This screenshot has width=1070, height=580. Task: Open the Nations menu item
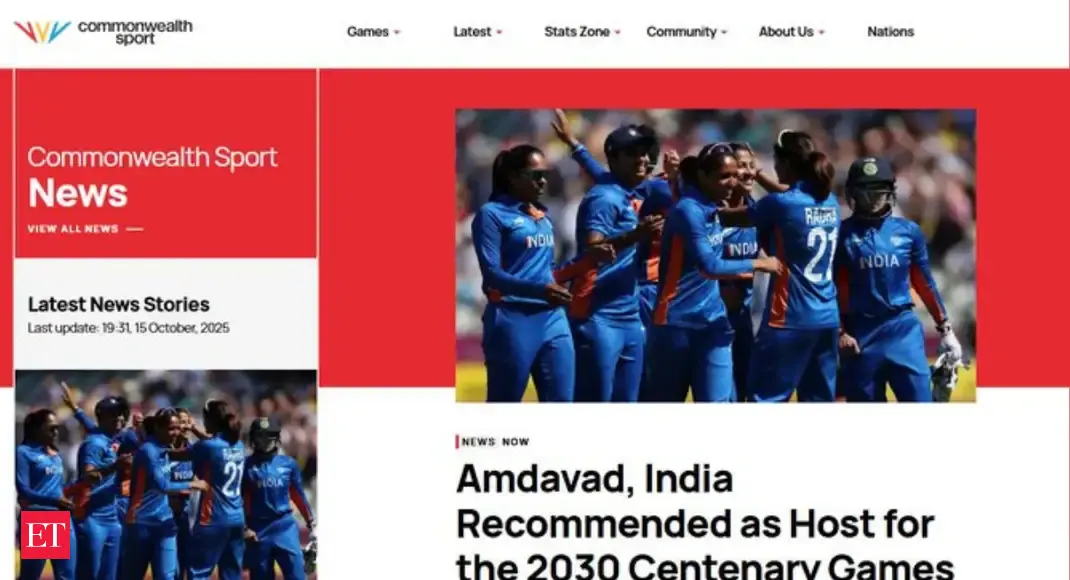pyautogui.click(x=891, y=31)
